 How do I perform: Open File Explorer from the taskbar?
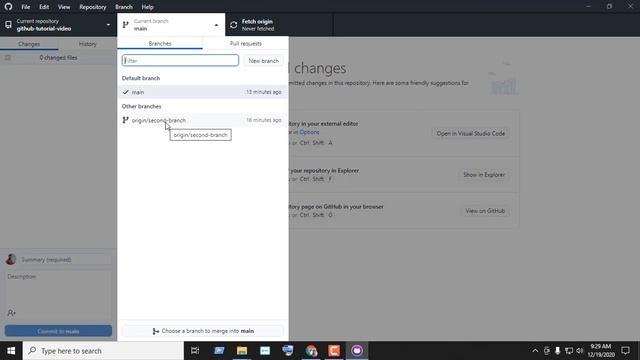pos(242,351)
